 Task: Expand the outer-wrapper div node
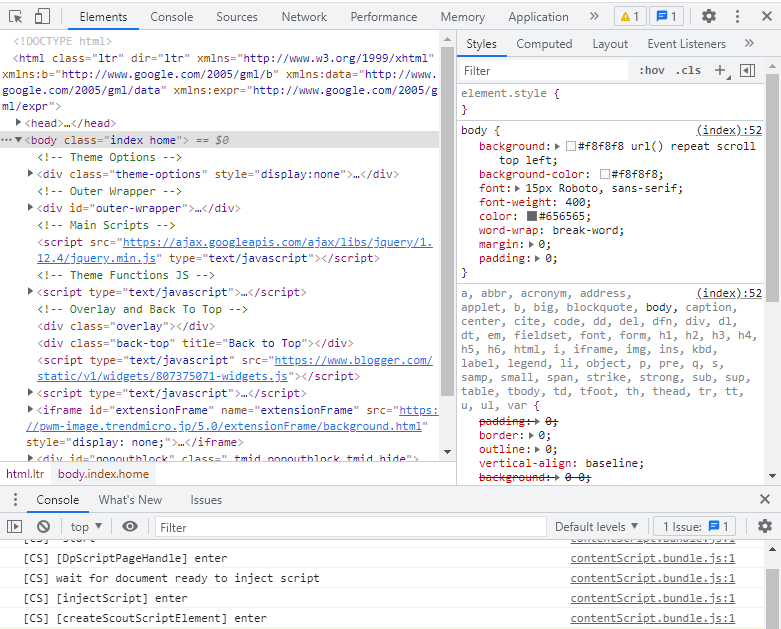click(x=30, y=207)
